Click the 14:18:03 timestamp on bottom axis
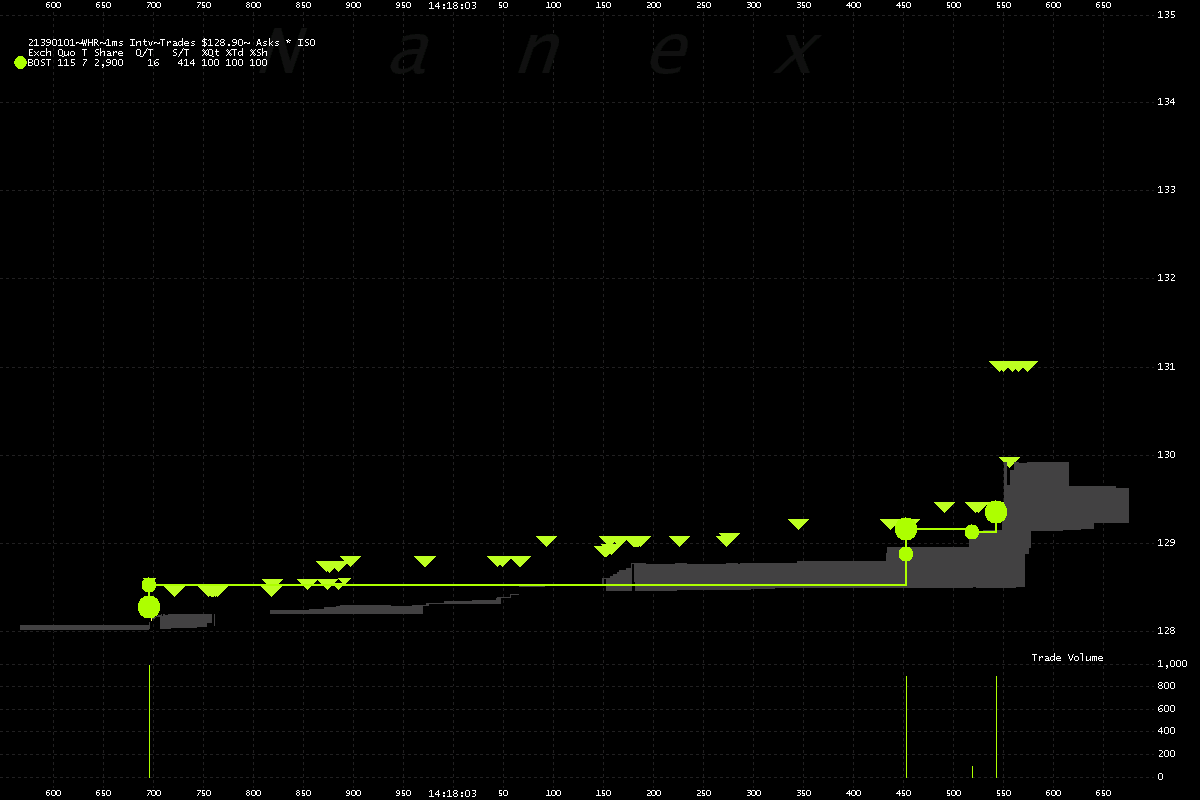The image size is (1200, 800). (x=451, y=793)
